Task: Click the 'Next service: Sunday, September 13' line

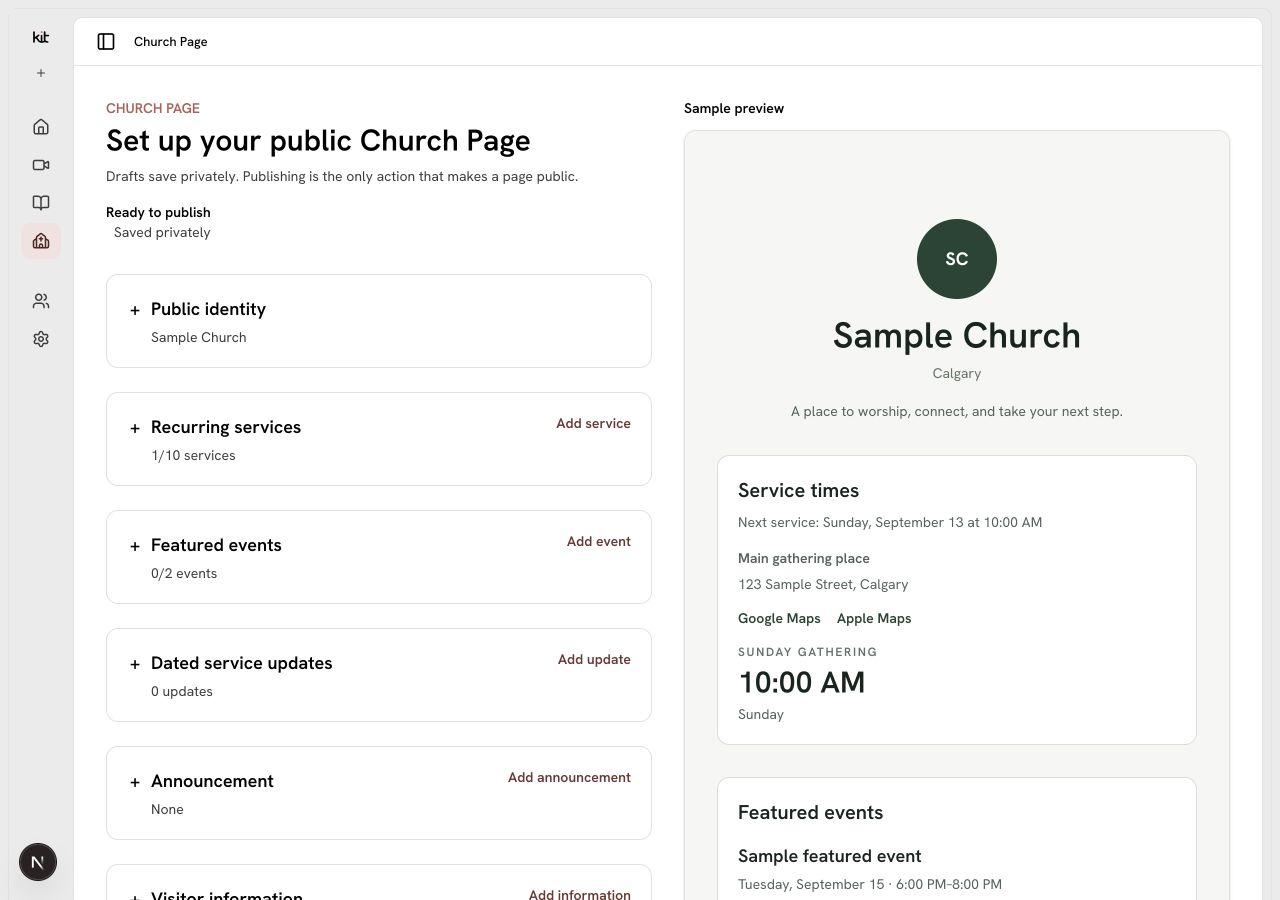Action: [890, 523]
